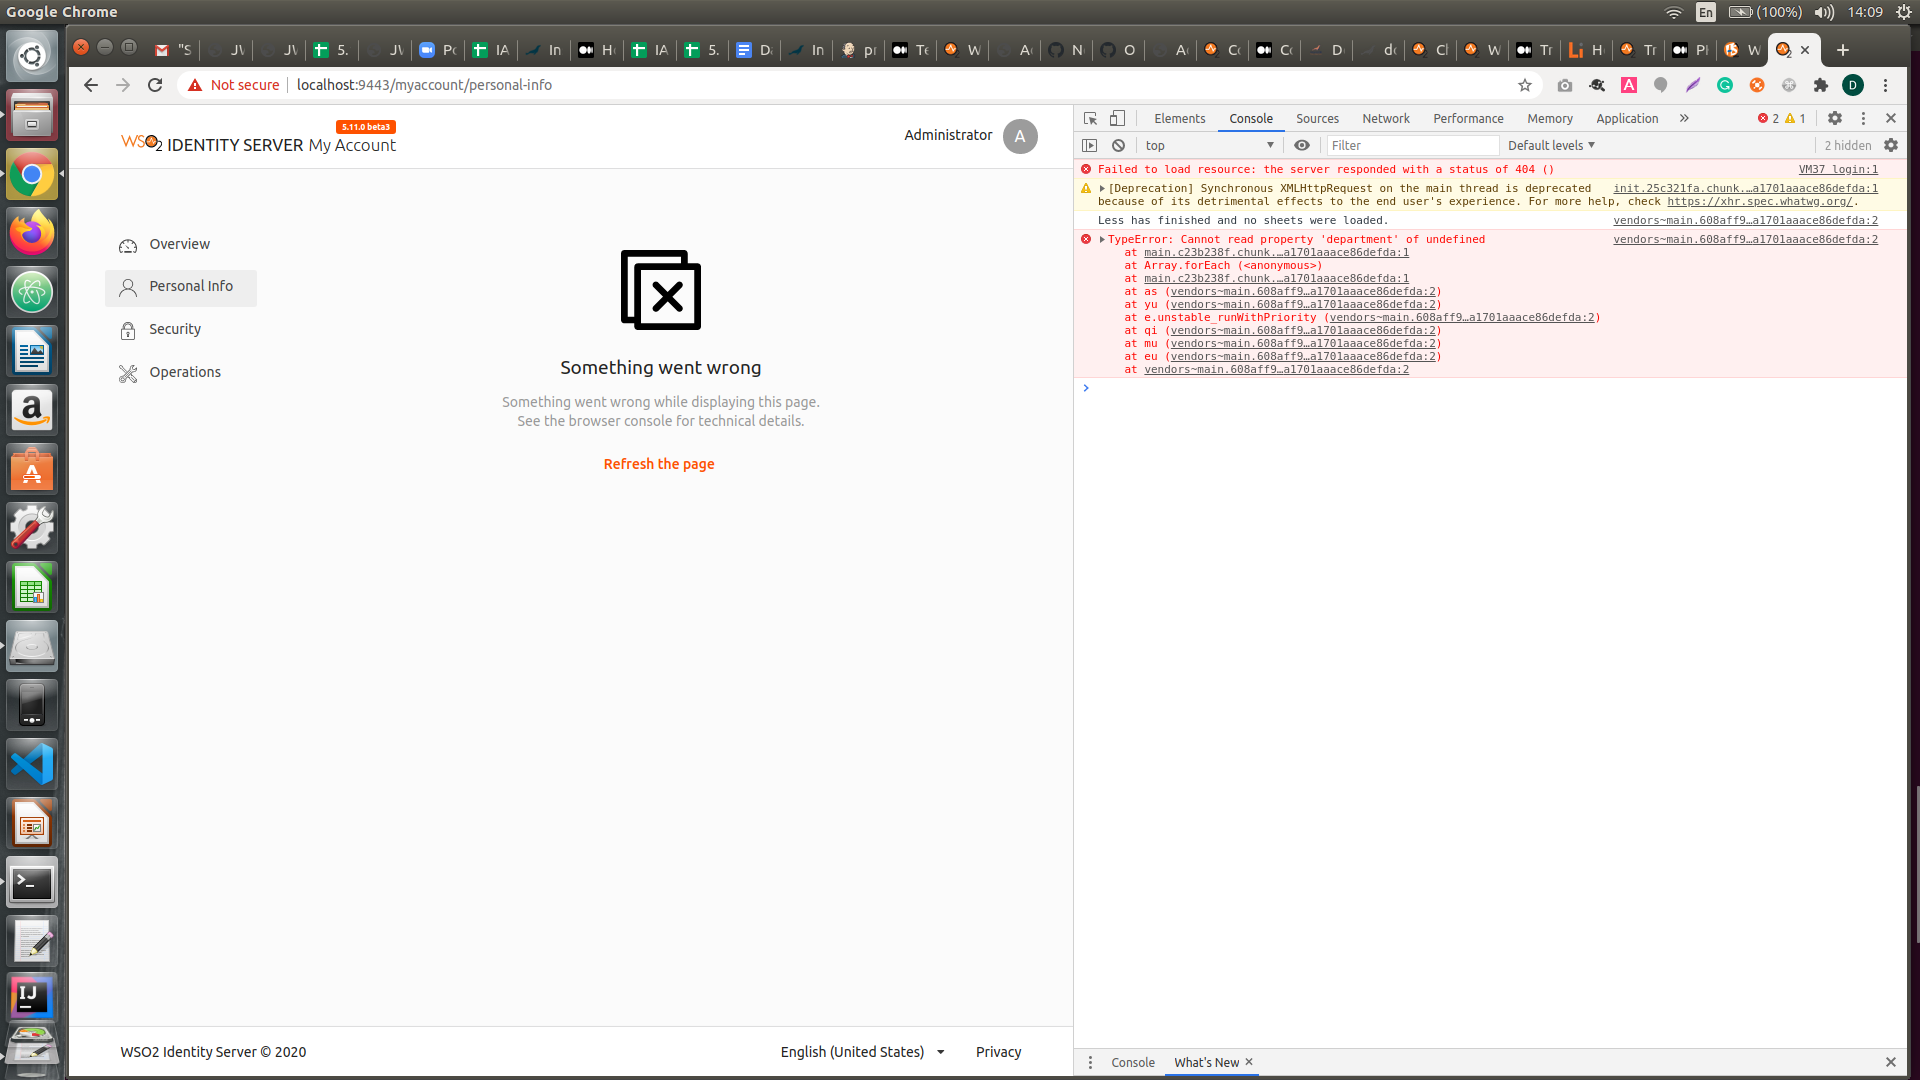This screenshot has width=1920, height=1080.
Task: Switch to the Network tab
Action: (x=1385, y=118)
